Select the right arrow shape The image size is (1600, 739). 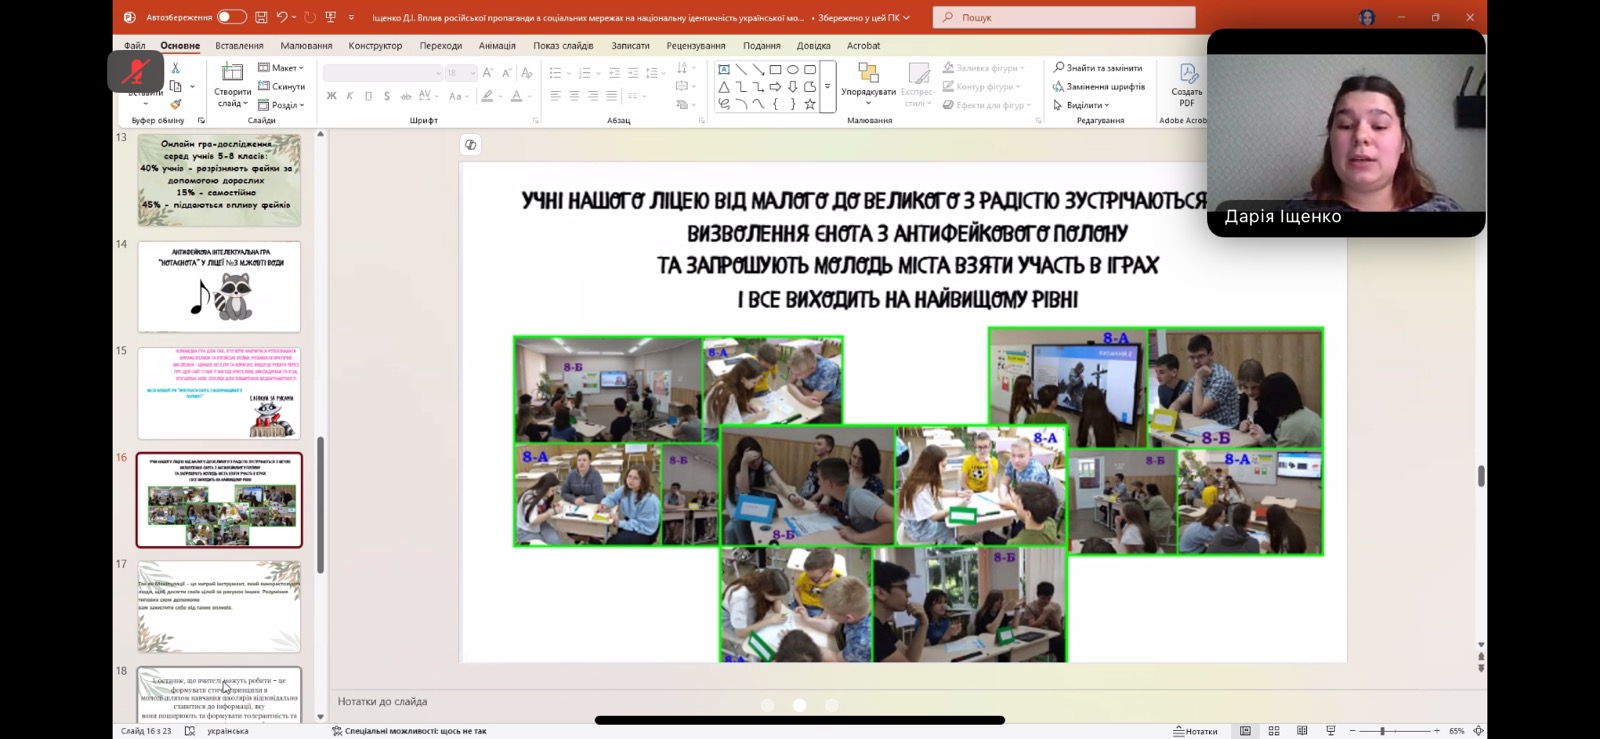pyautogui.click(x=775, y=87)
